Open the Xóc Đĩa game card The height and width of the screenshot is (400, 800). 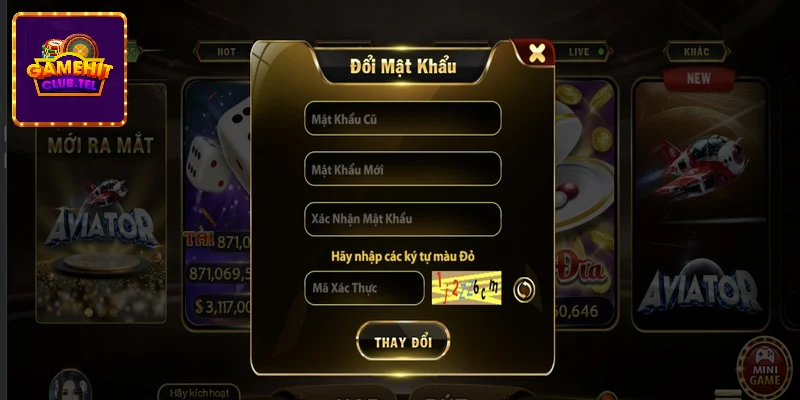pyautogui.click(x=586, y=204)
